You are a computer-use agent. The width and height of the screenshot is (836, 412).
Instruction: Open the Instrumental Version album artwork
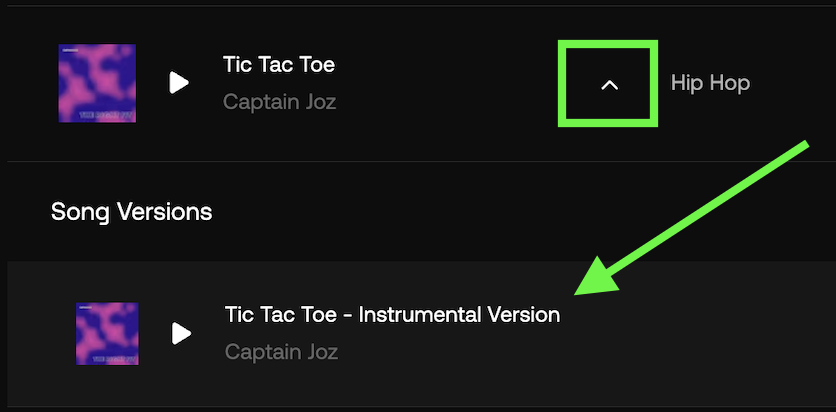107,334
